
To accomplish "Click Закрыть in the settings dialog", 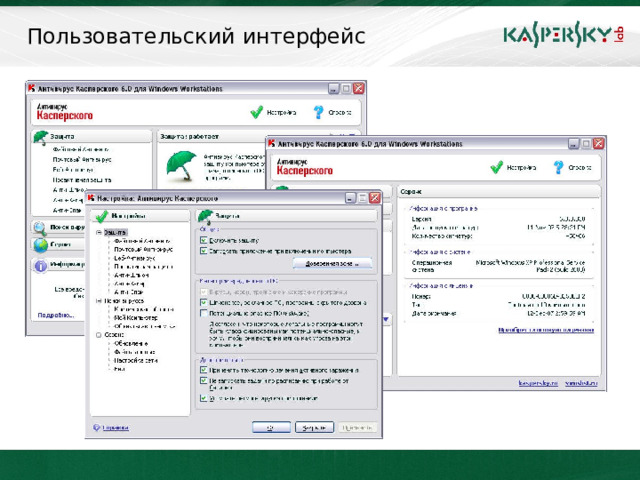I will pyautogui.click(x=314, y=427).
